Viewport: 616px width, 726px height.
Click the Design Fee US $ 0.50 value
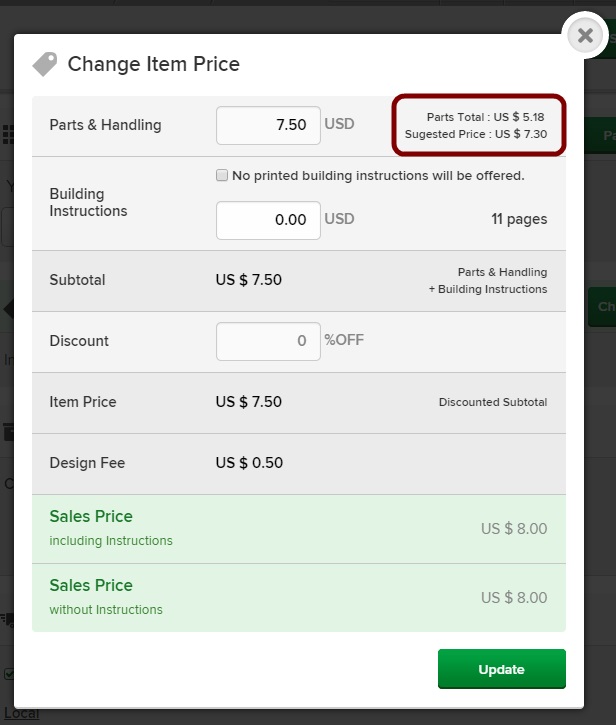click(249, 463)
